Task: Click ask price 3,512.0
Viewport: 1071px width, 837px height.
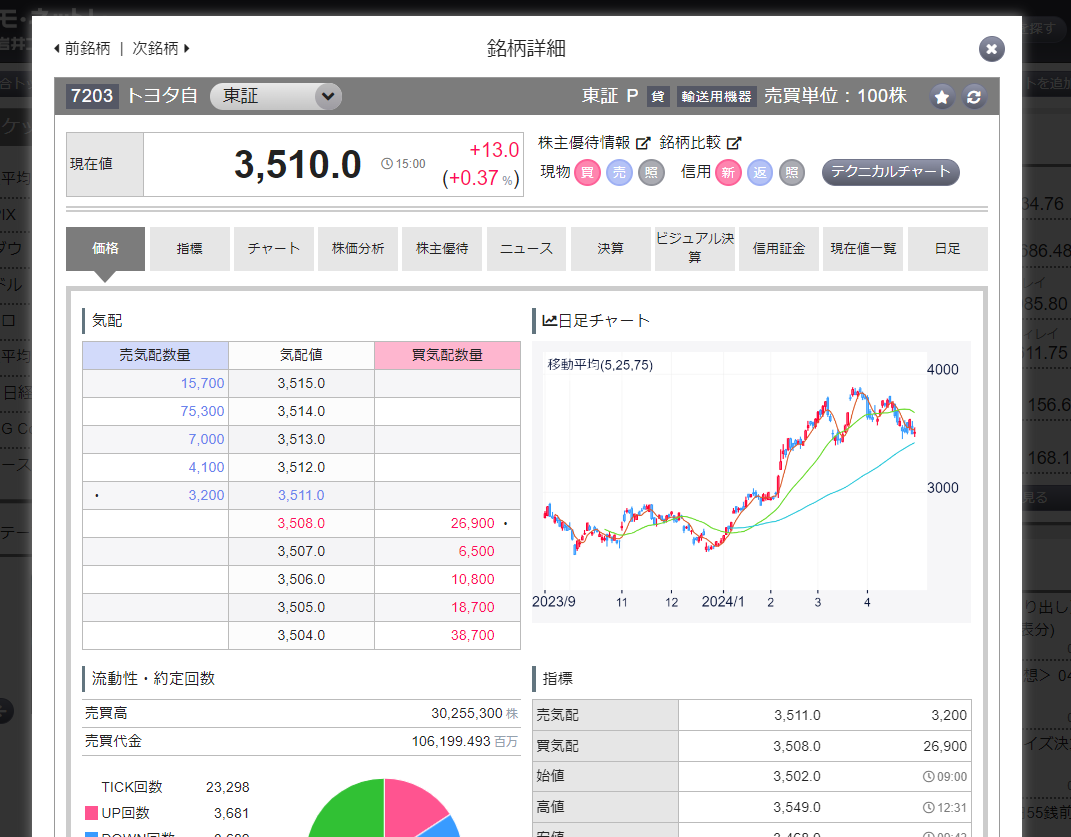Action: [x=301, y=467]
